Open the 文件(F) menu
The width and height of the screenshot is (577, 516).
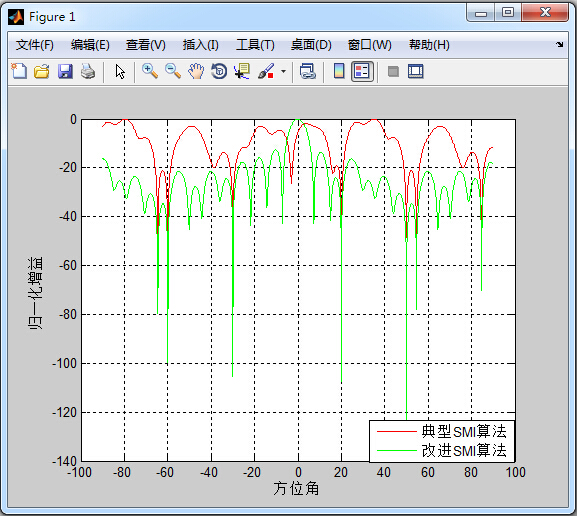coord(35,45)
